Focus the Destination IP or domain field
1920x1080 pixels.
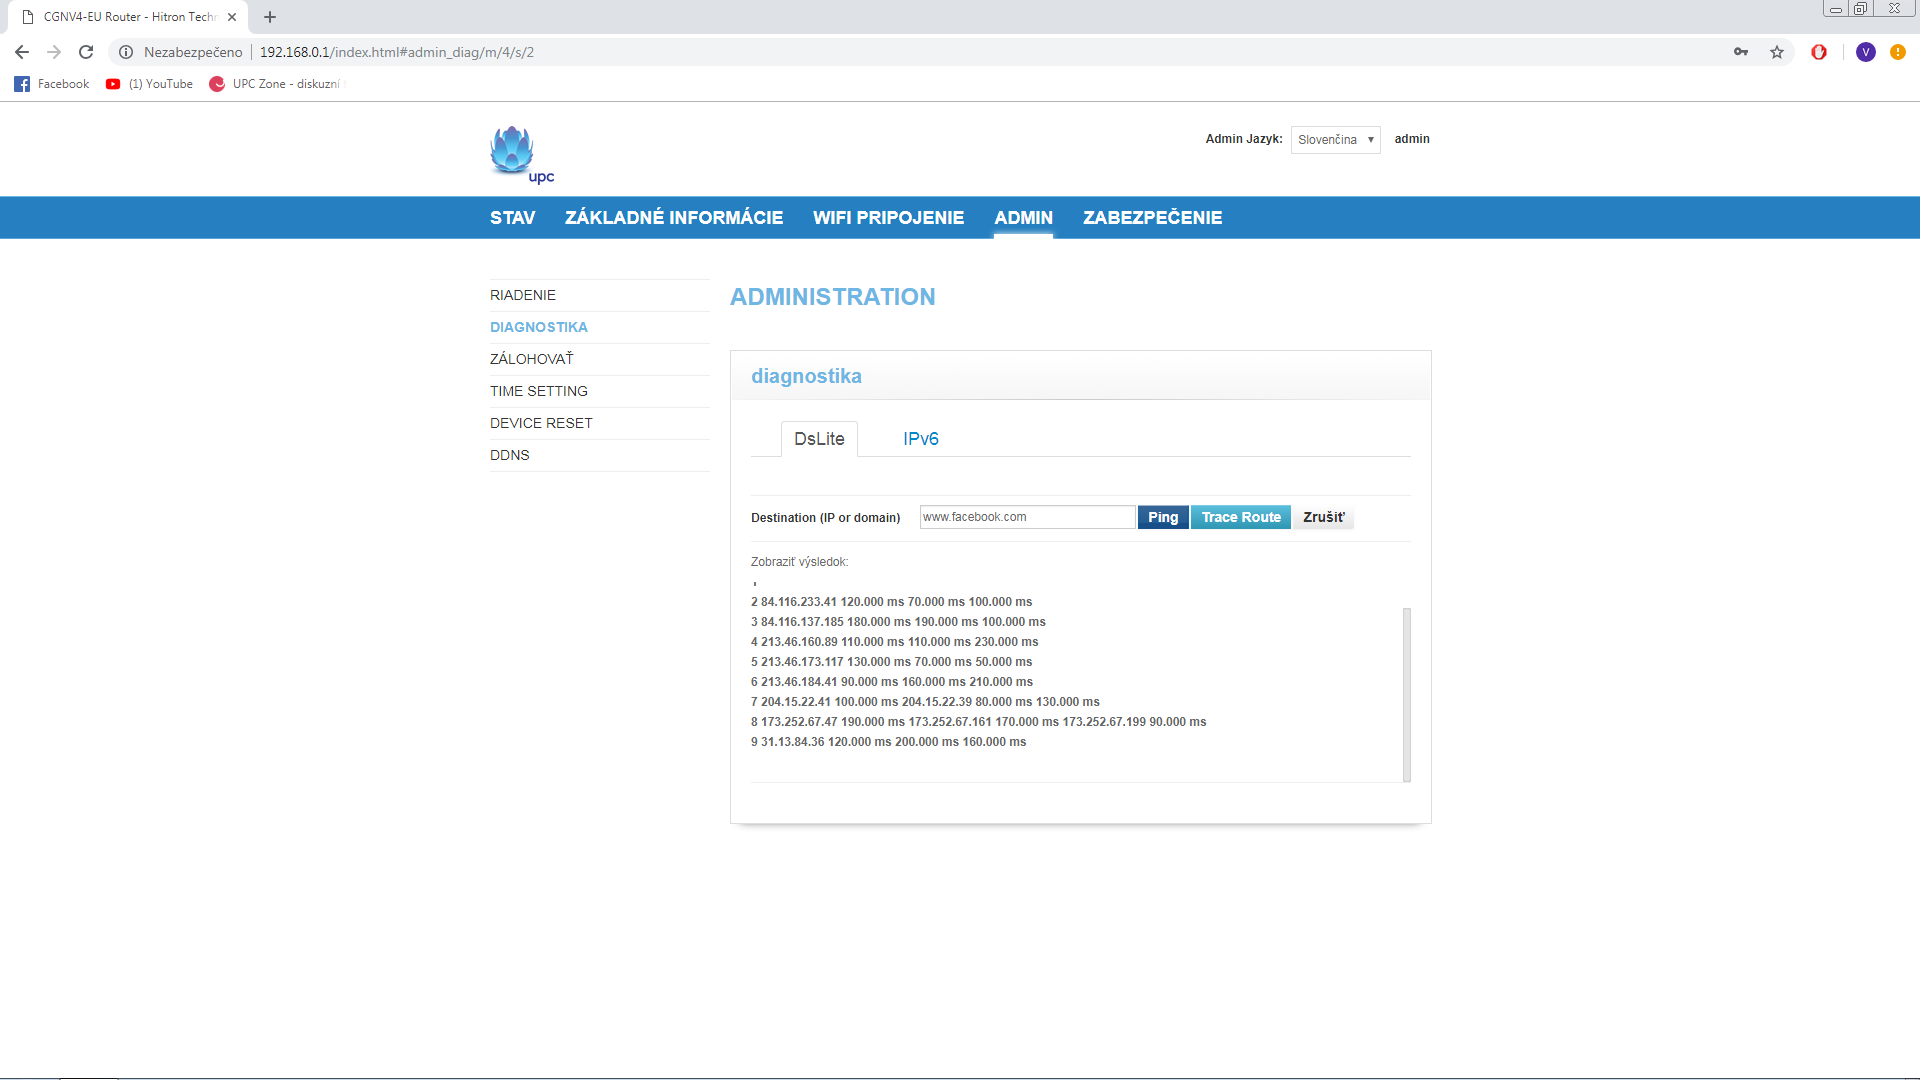[x=1027, y=517]
